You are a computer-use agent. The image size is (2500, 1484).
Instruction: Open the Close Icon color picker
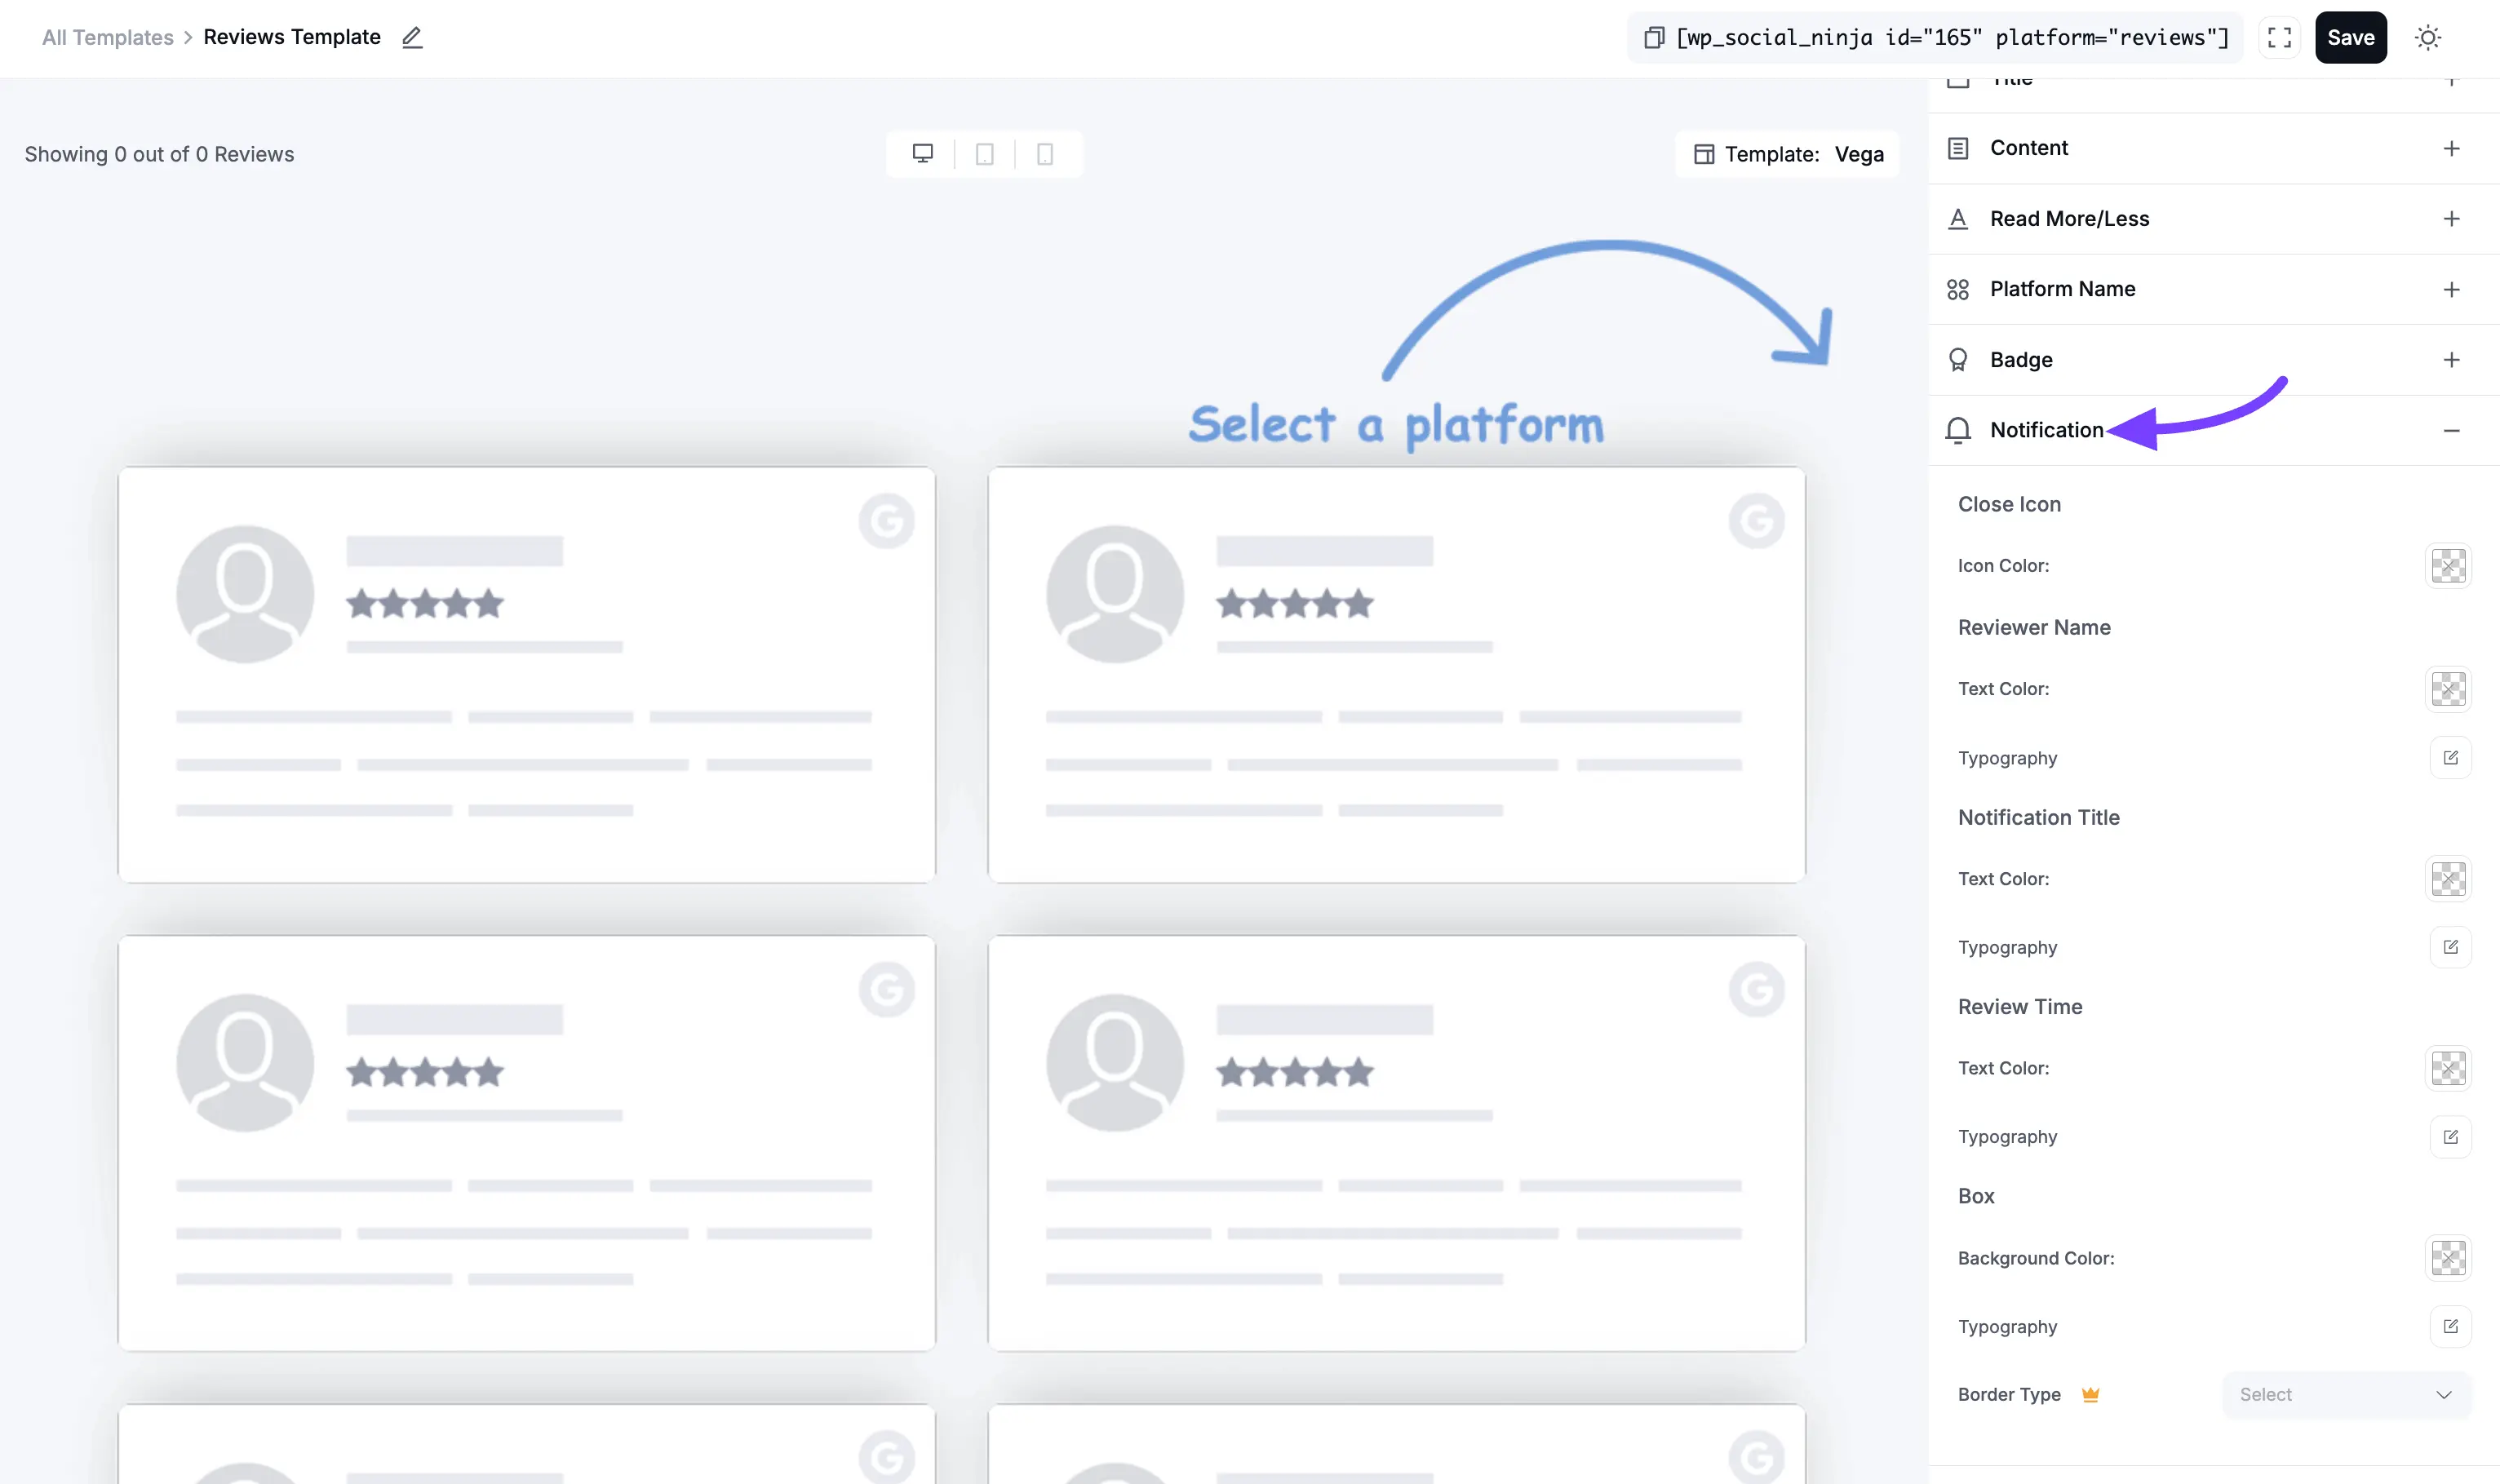coord(2447,565)
